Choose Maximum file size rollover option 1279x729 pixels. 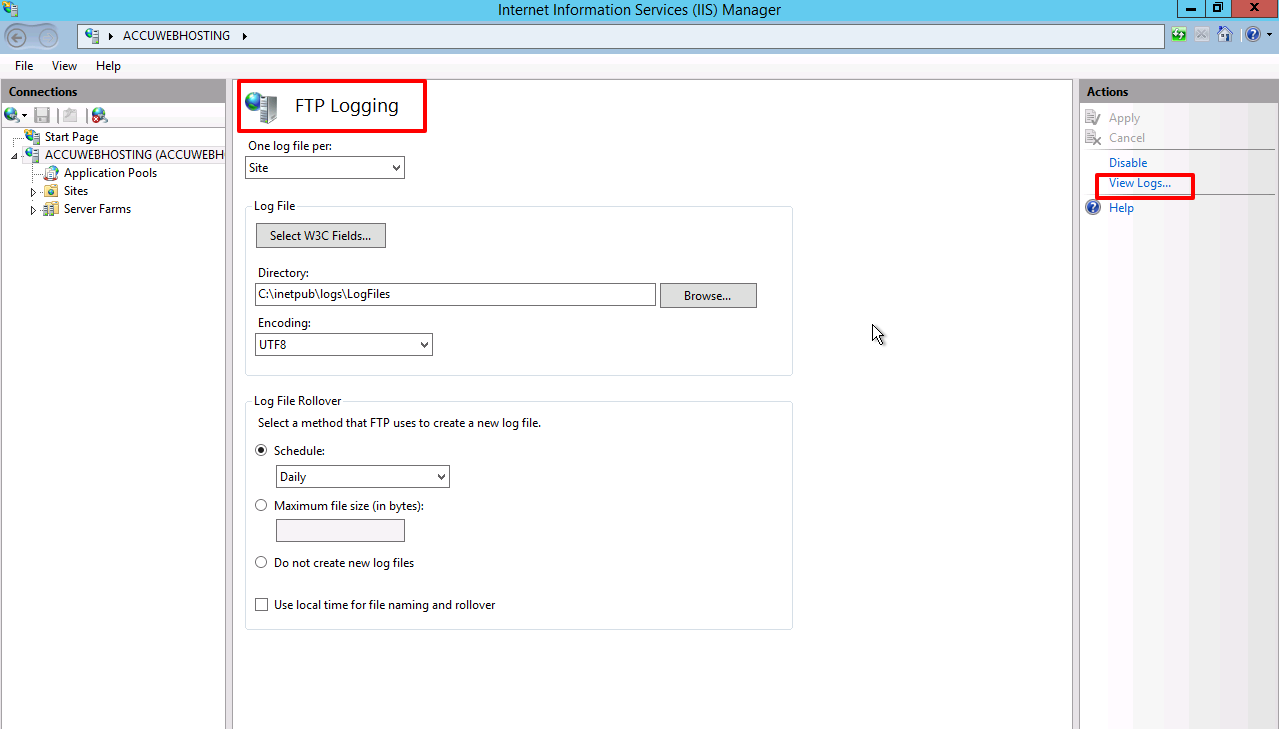coord(261,505)
